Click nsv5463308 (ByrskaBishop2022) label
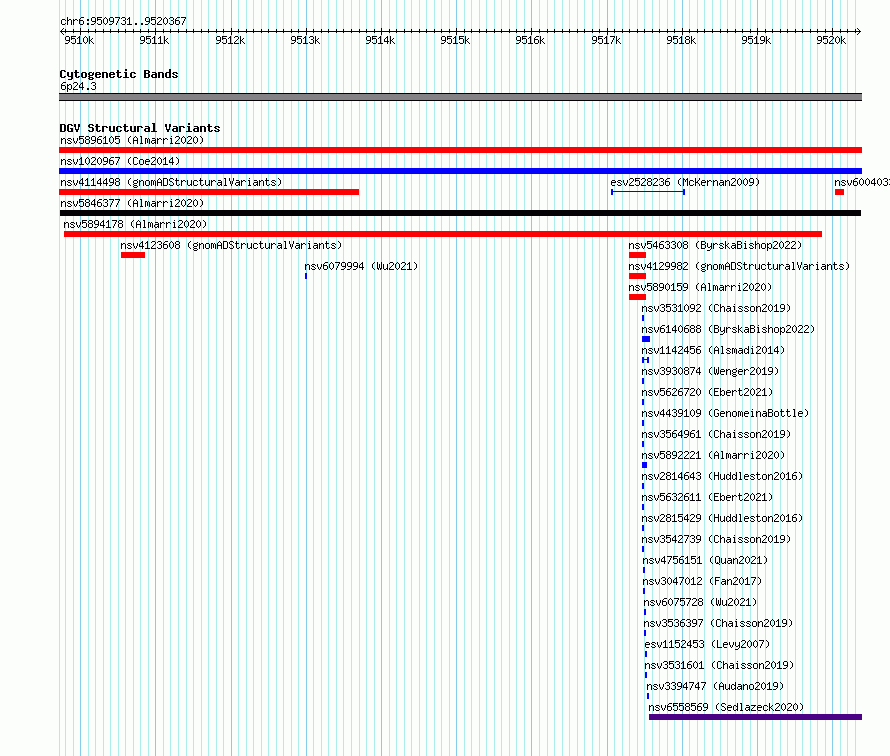890x756 pixels. click(x=715, y=245)
